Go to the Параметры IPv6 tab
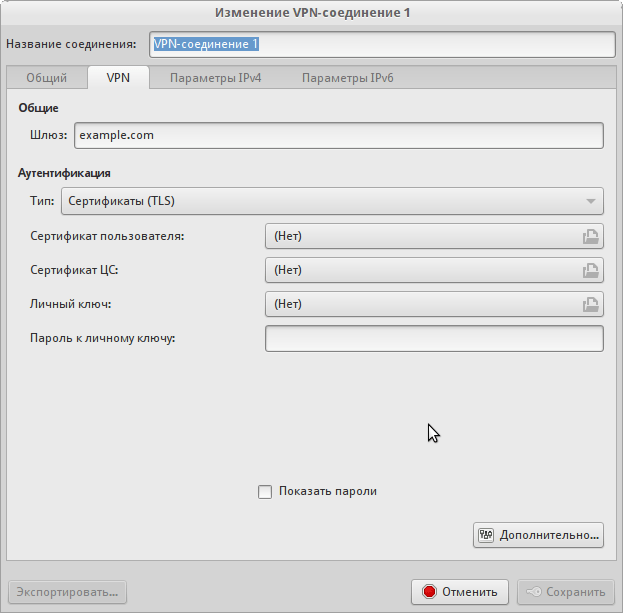This screenshot has height=613, width=623. (x=347, y=78)
